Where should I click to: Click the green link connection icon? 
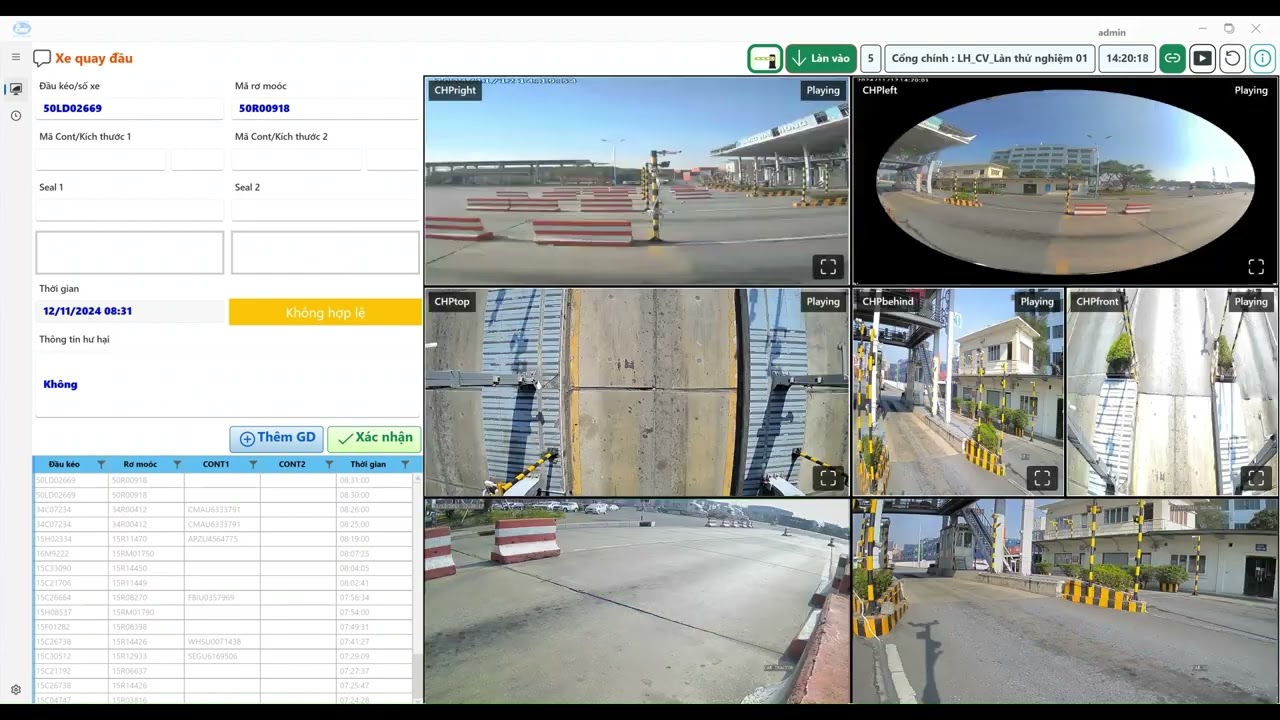(x=1173, y=59)
